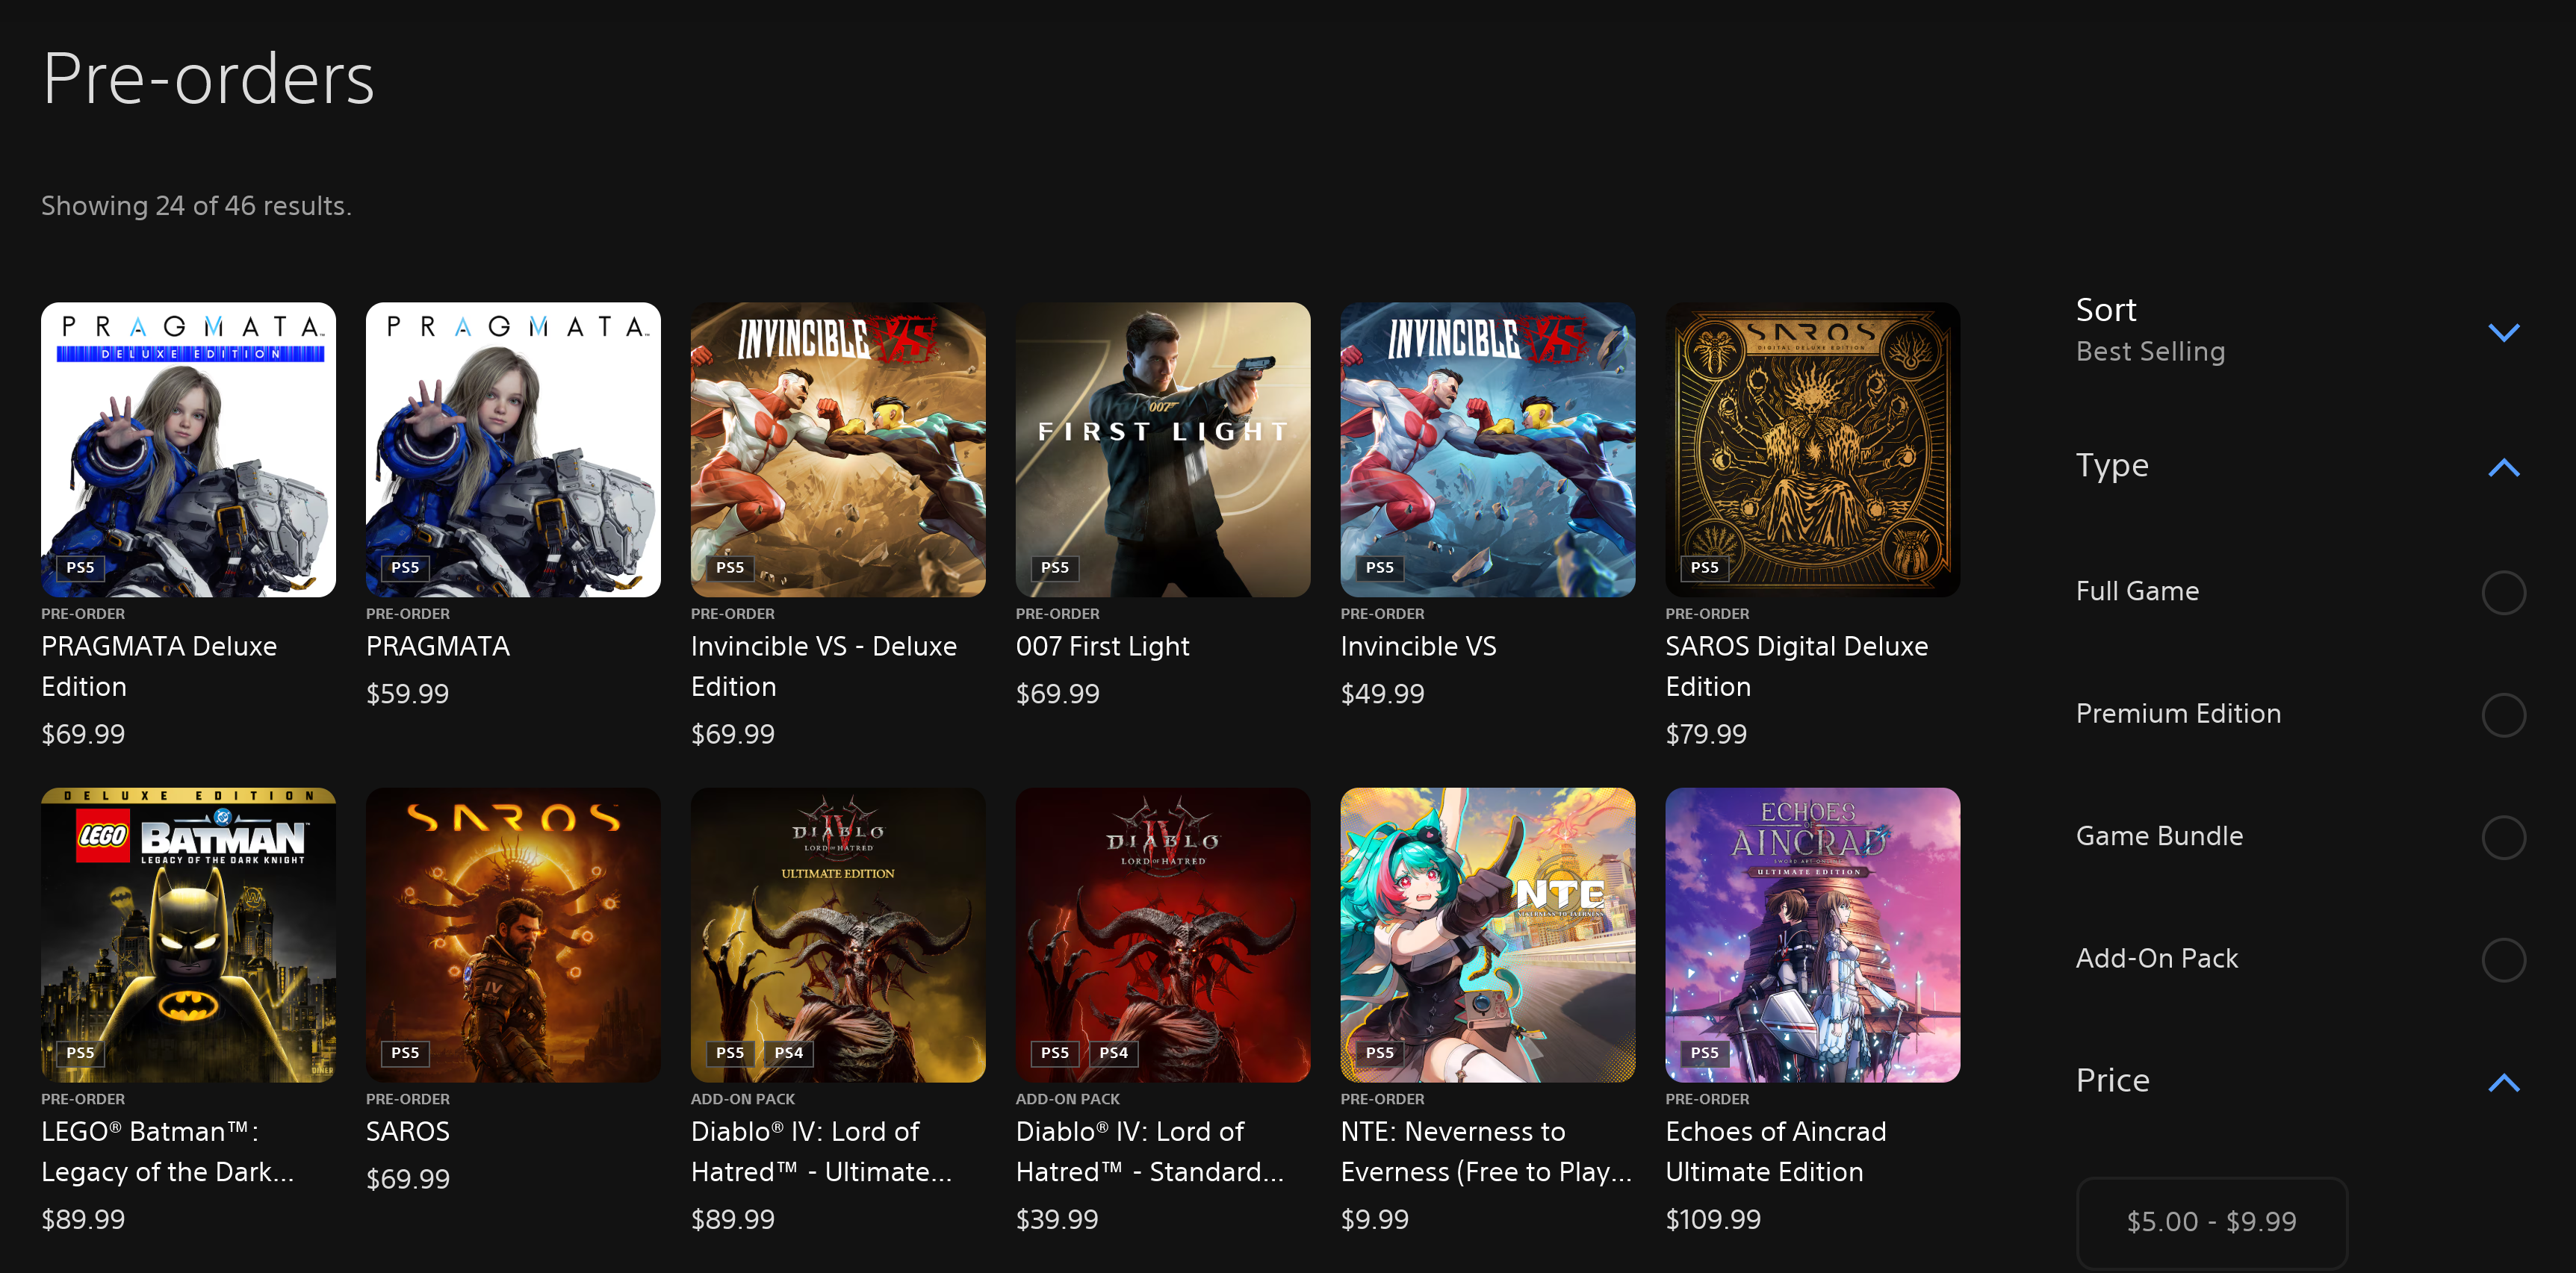Open NTE Neverness to Everness cover
The width and height of the screenshot is (2576, 1273).
(1487, 934)
